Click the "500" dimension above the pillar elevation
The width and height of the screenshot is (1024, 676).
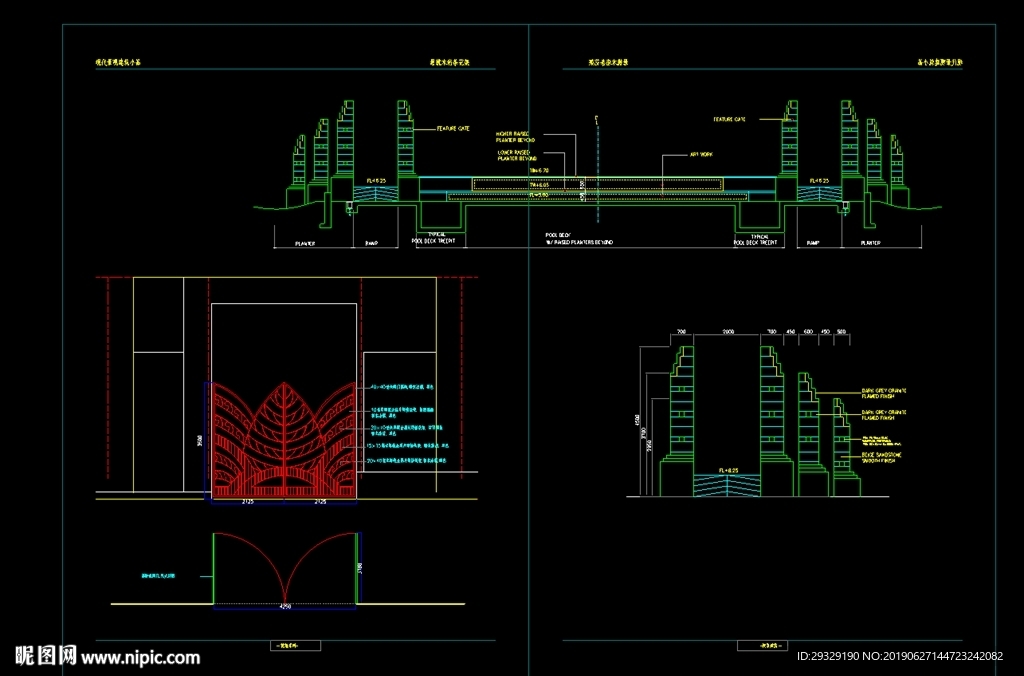pyautogui.click(x=841, y=332)
